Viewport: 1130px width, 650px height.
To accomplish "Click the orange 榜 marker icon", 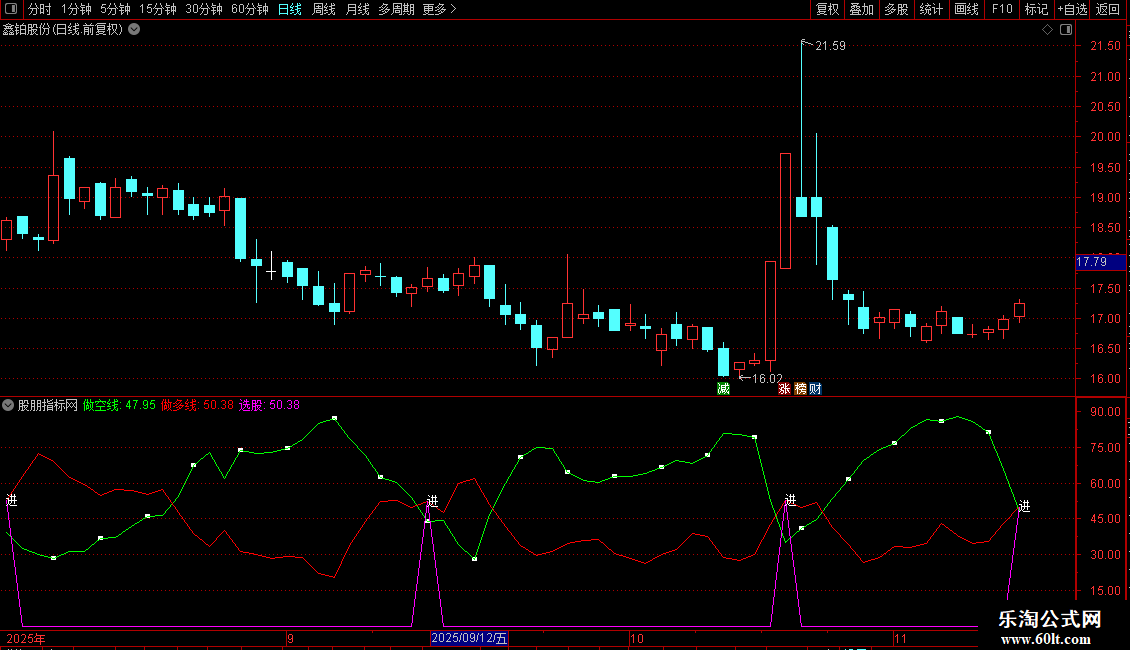I will coord(800,388).
